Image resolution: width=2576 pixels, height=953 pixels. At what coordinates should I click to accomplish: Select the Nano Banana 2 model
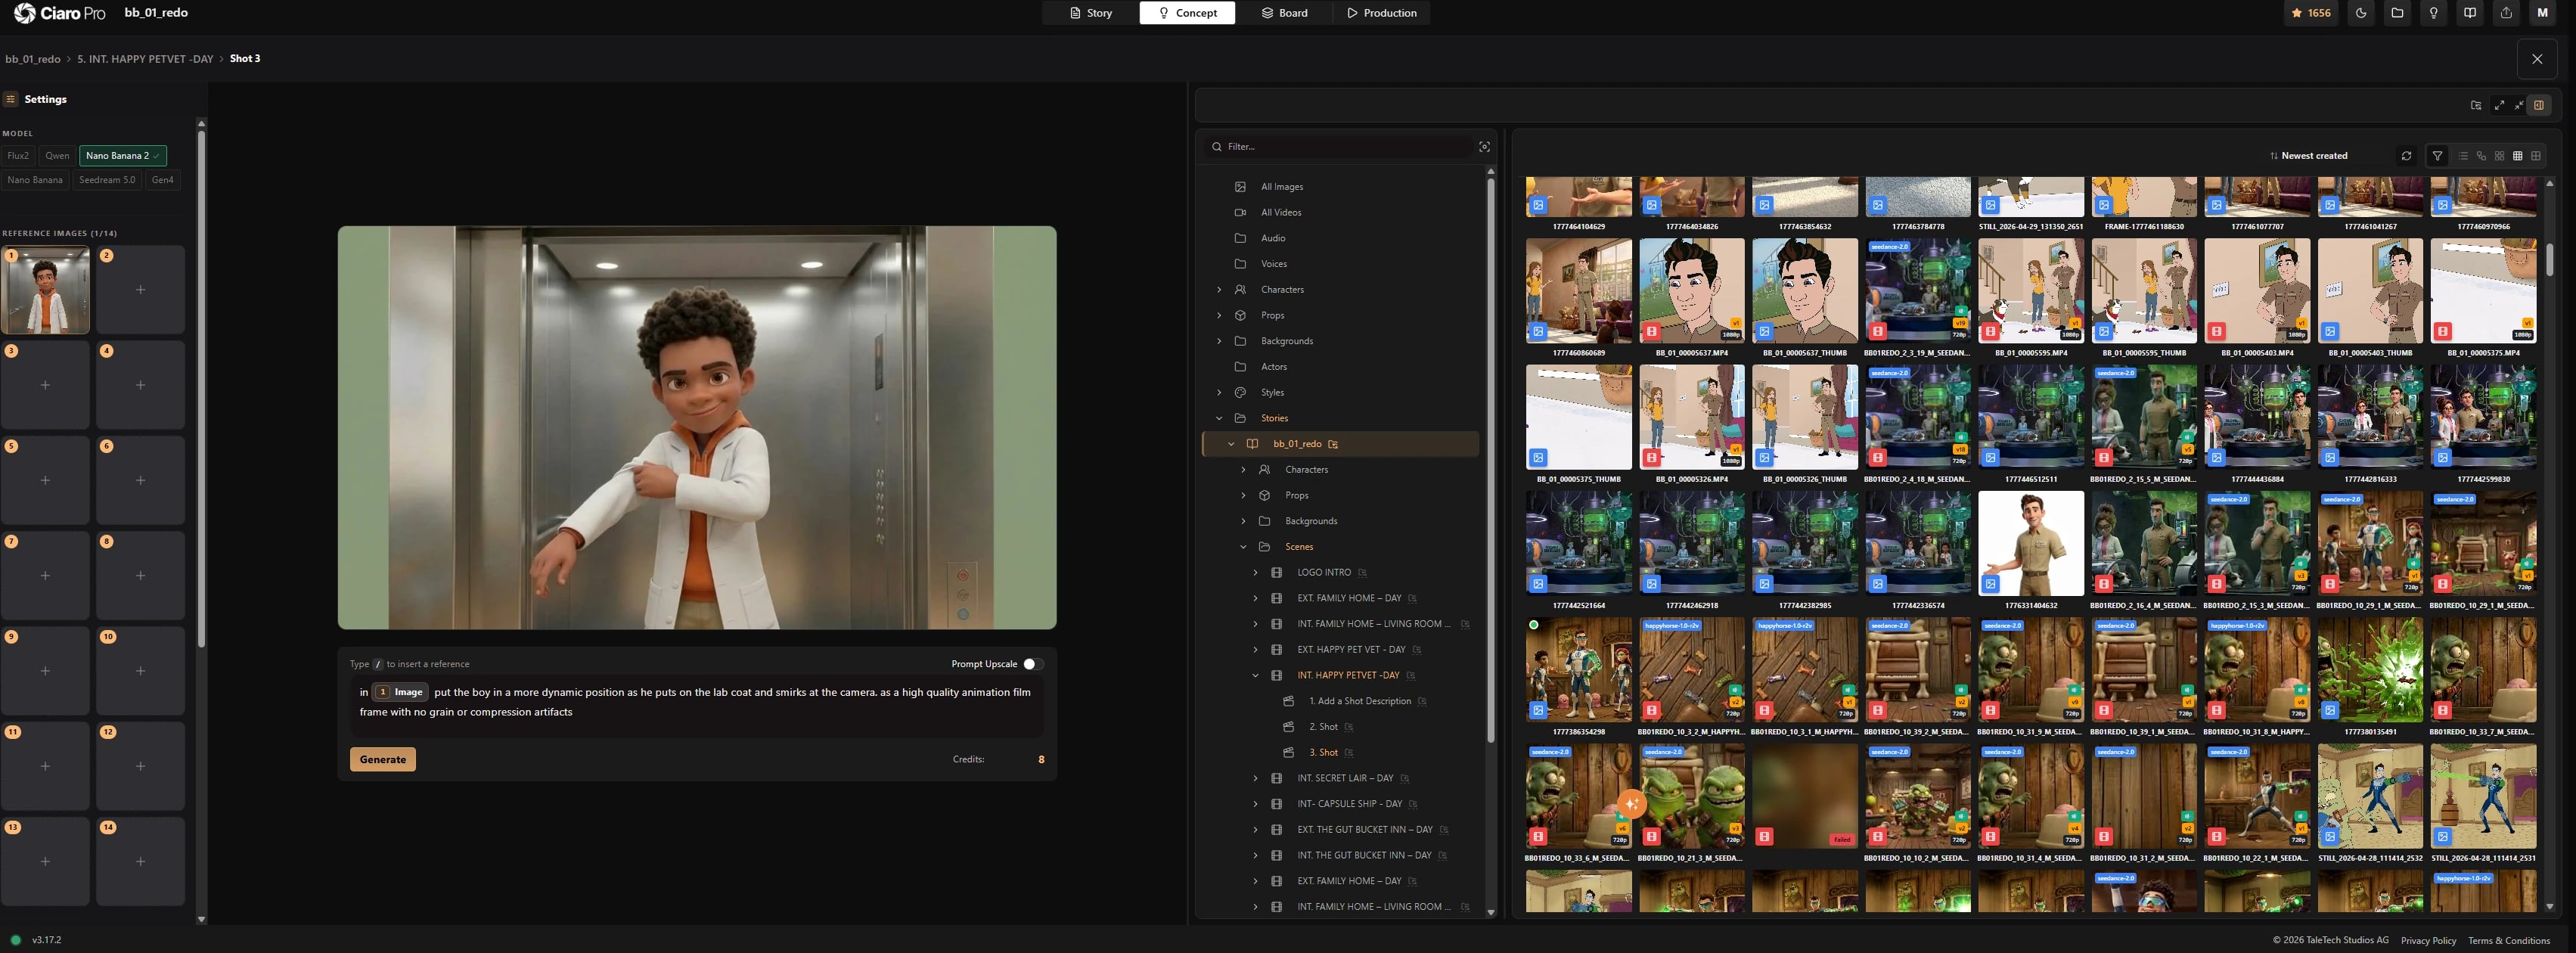(x=123, y=156)
